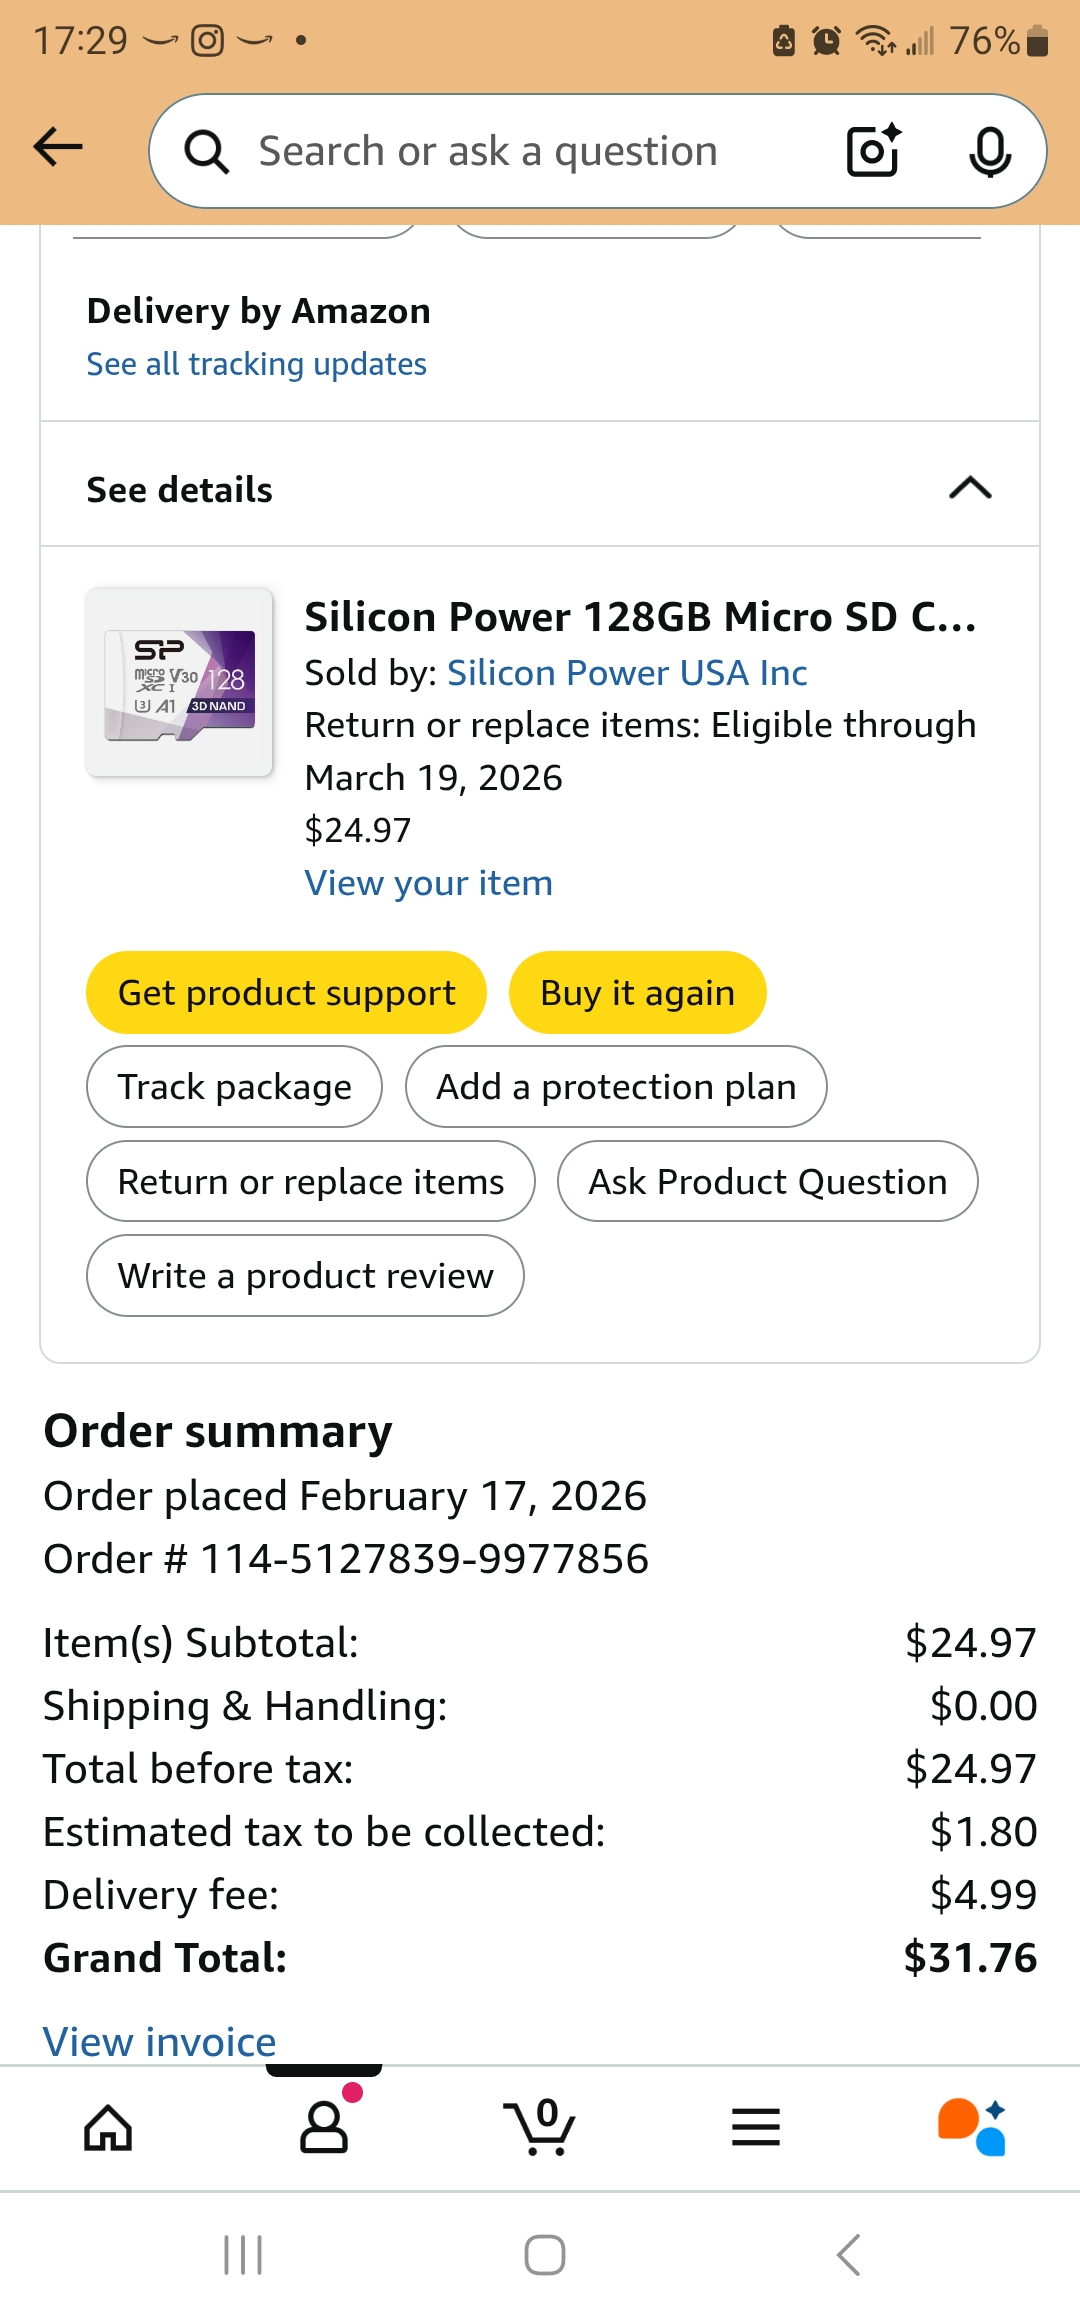Select Add a protection plan

[616, 1087]
